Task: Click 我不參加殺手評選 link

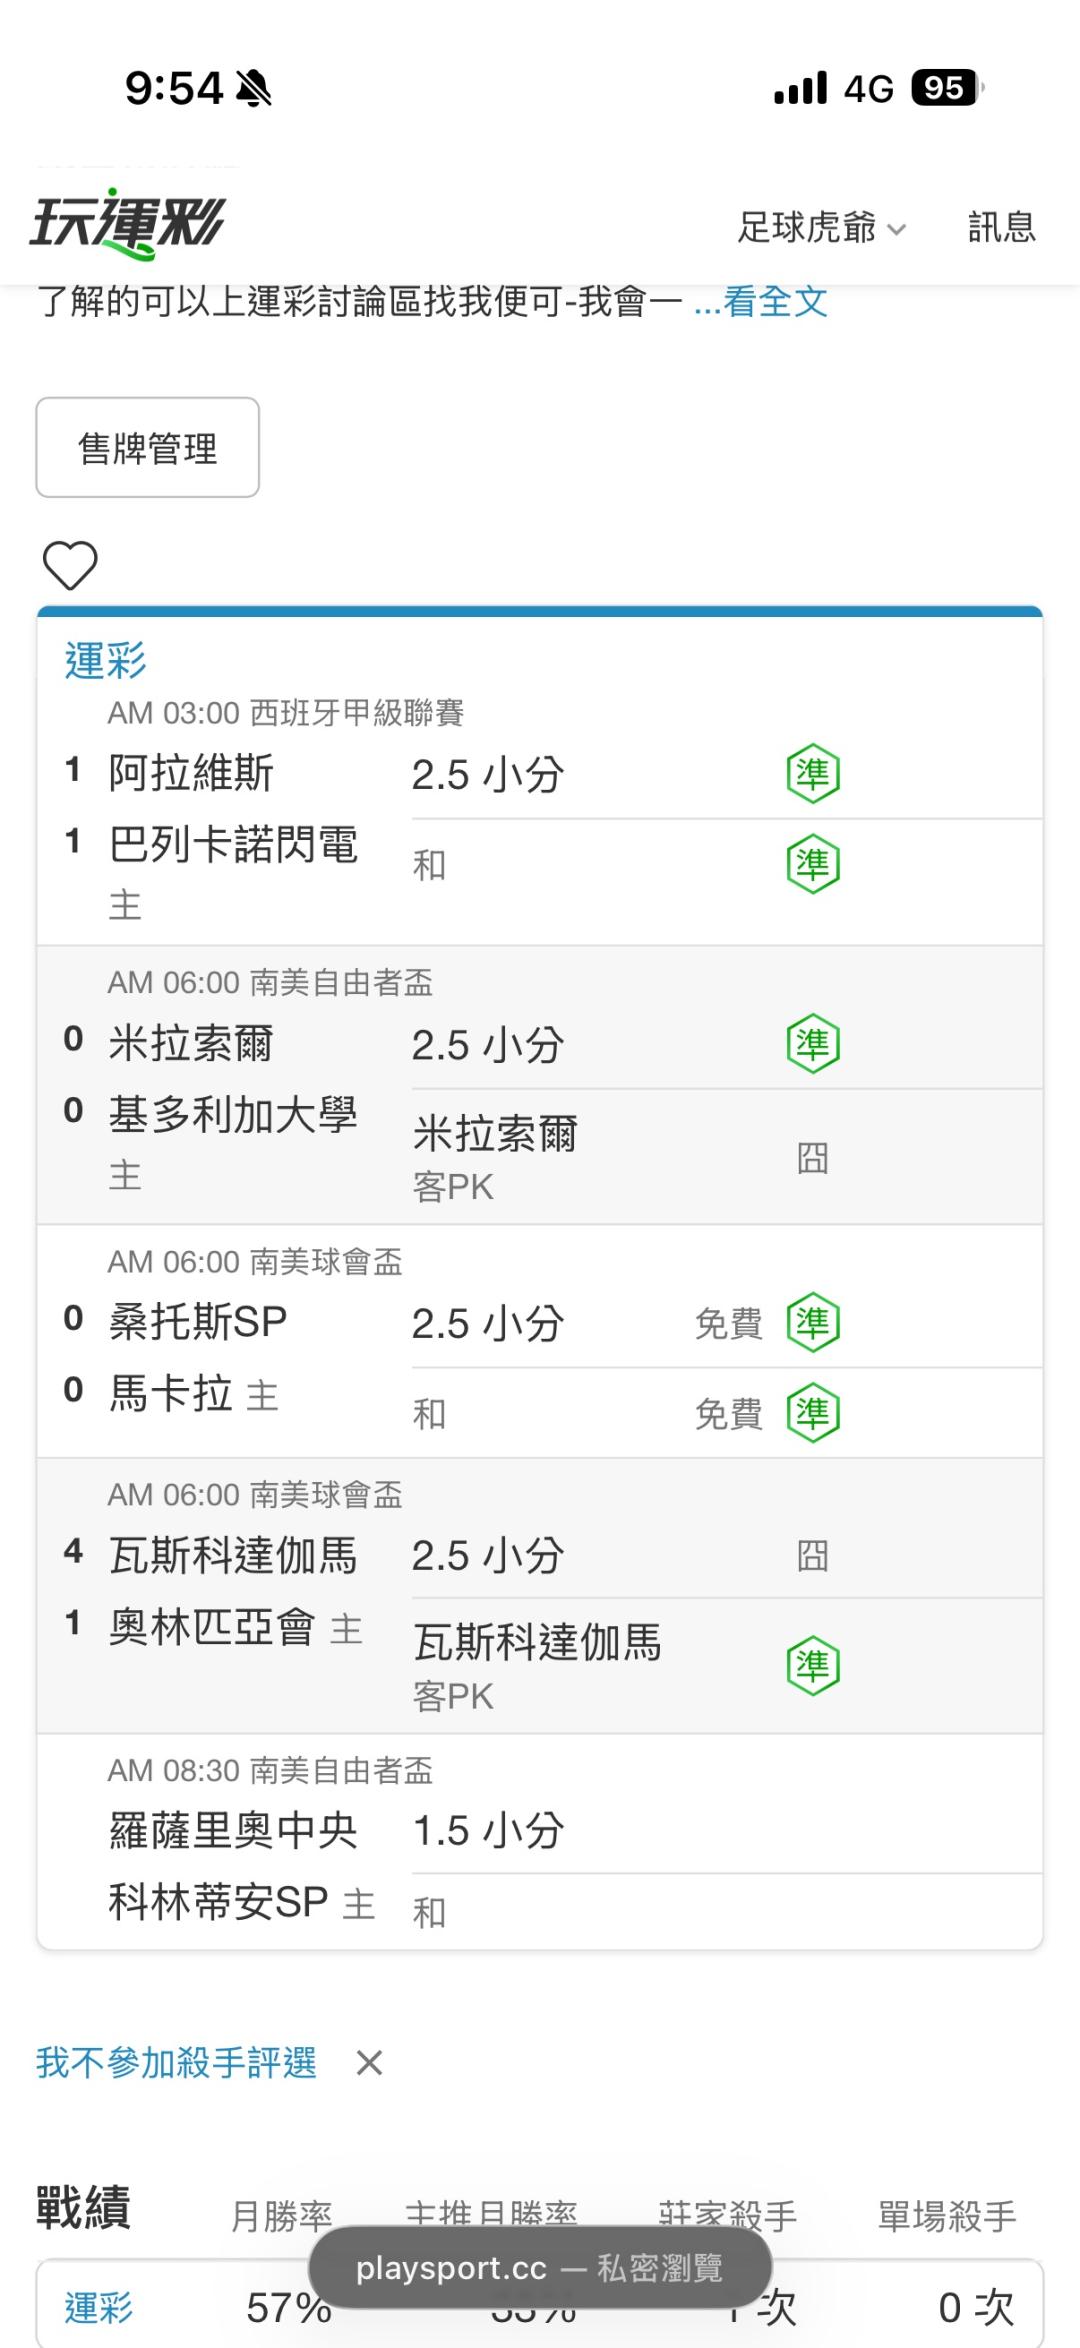Action: (x=176, y=2063)
